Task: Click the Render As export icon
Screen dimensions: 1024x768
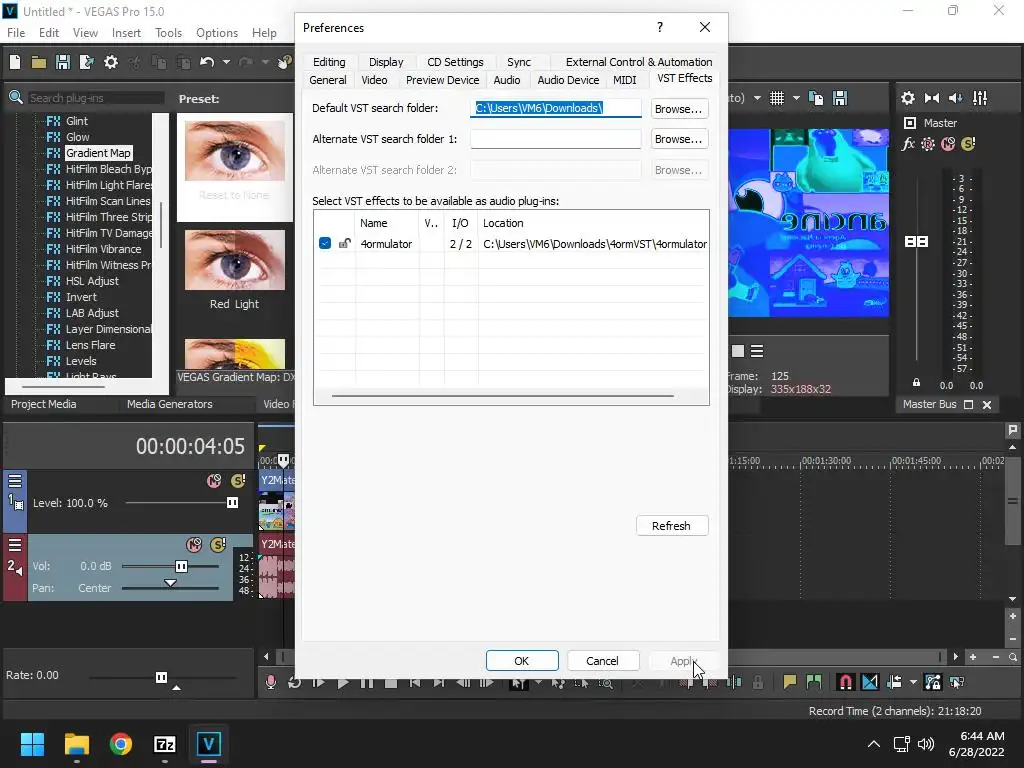Action: click(86, 62)
